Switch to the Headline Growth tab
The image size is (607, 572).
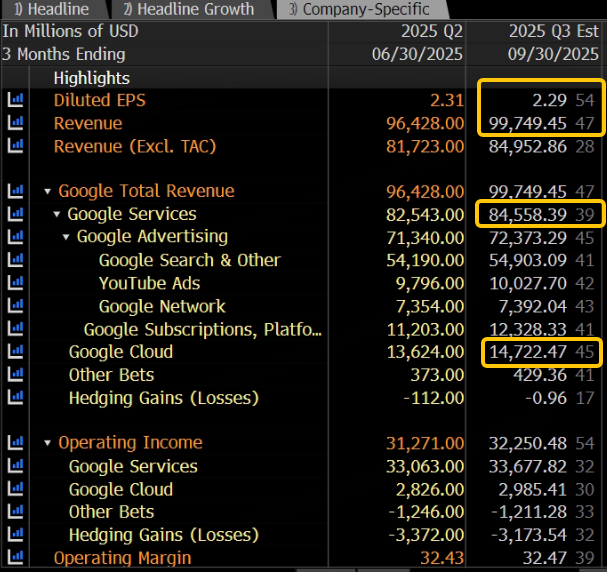click(x=191, y=9)
